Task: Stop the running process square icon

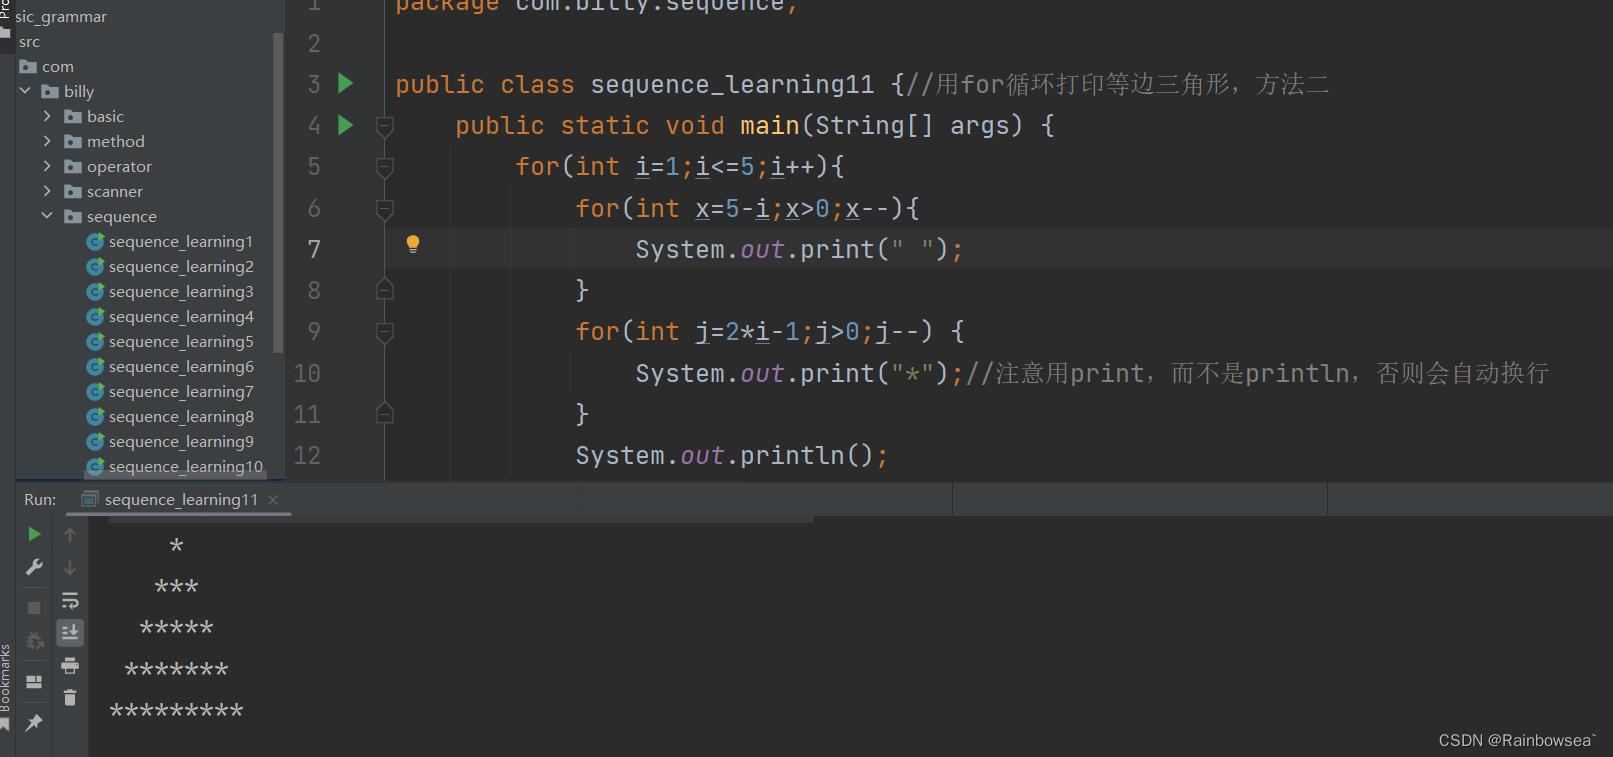Action: coord(34,608)
